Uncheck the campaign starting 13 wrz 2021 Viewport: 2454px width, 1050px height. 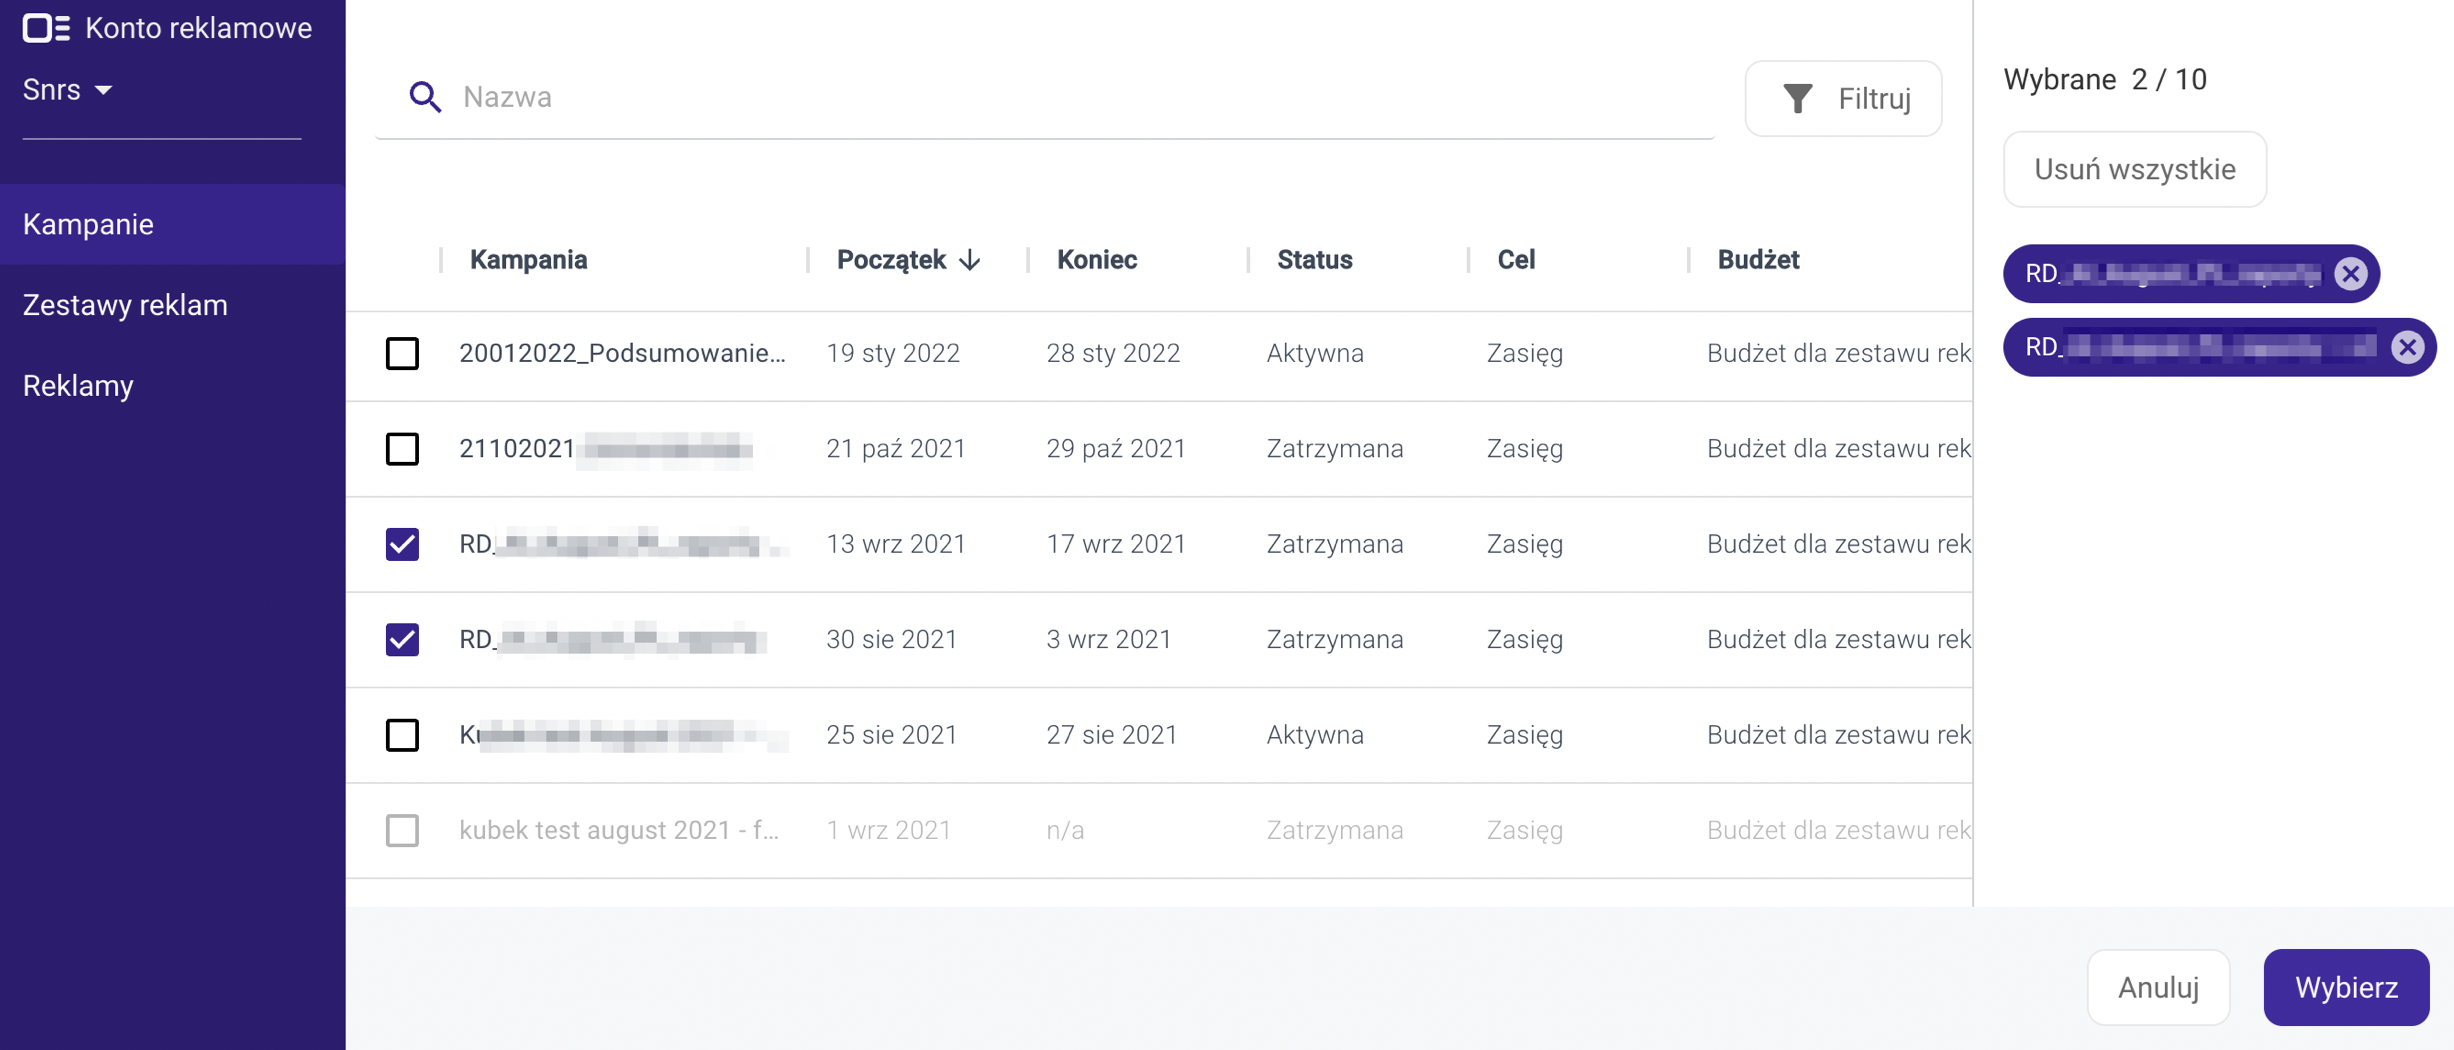pyautogui.click(x=402, y=544)
